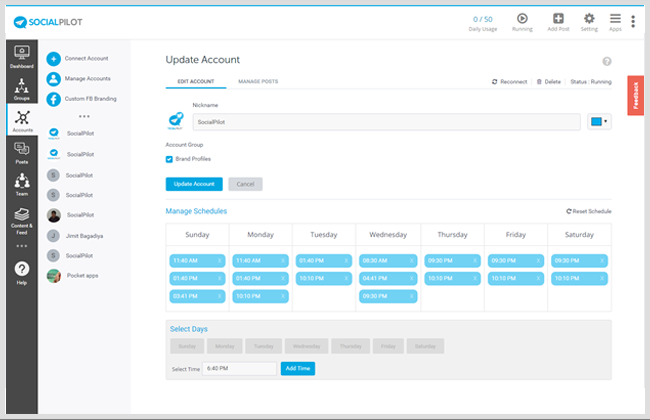Click the Connect Account plus icon

point(53,59)
